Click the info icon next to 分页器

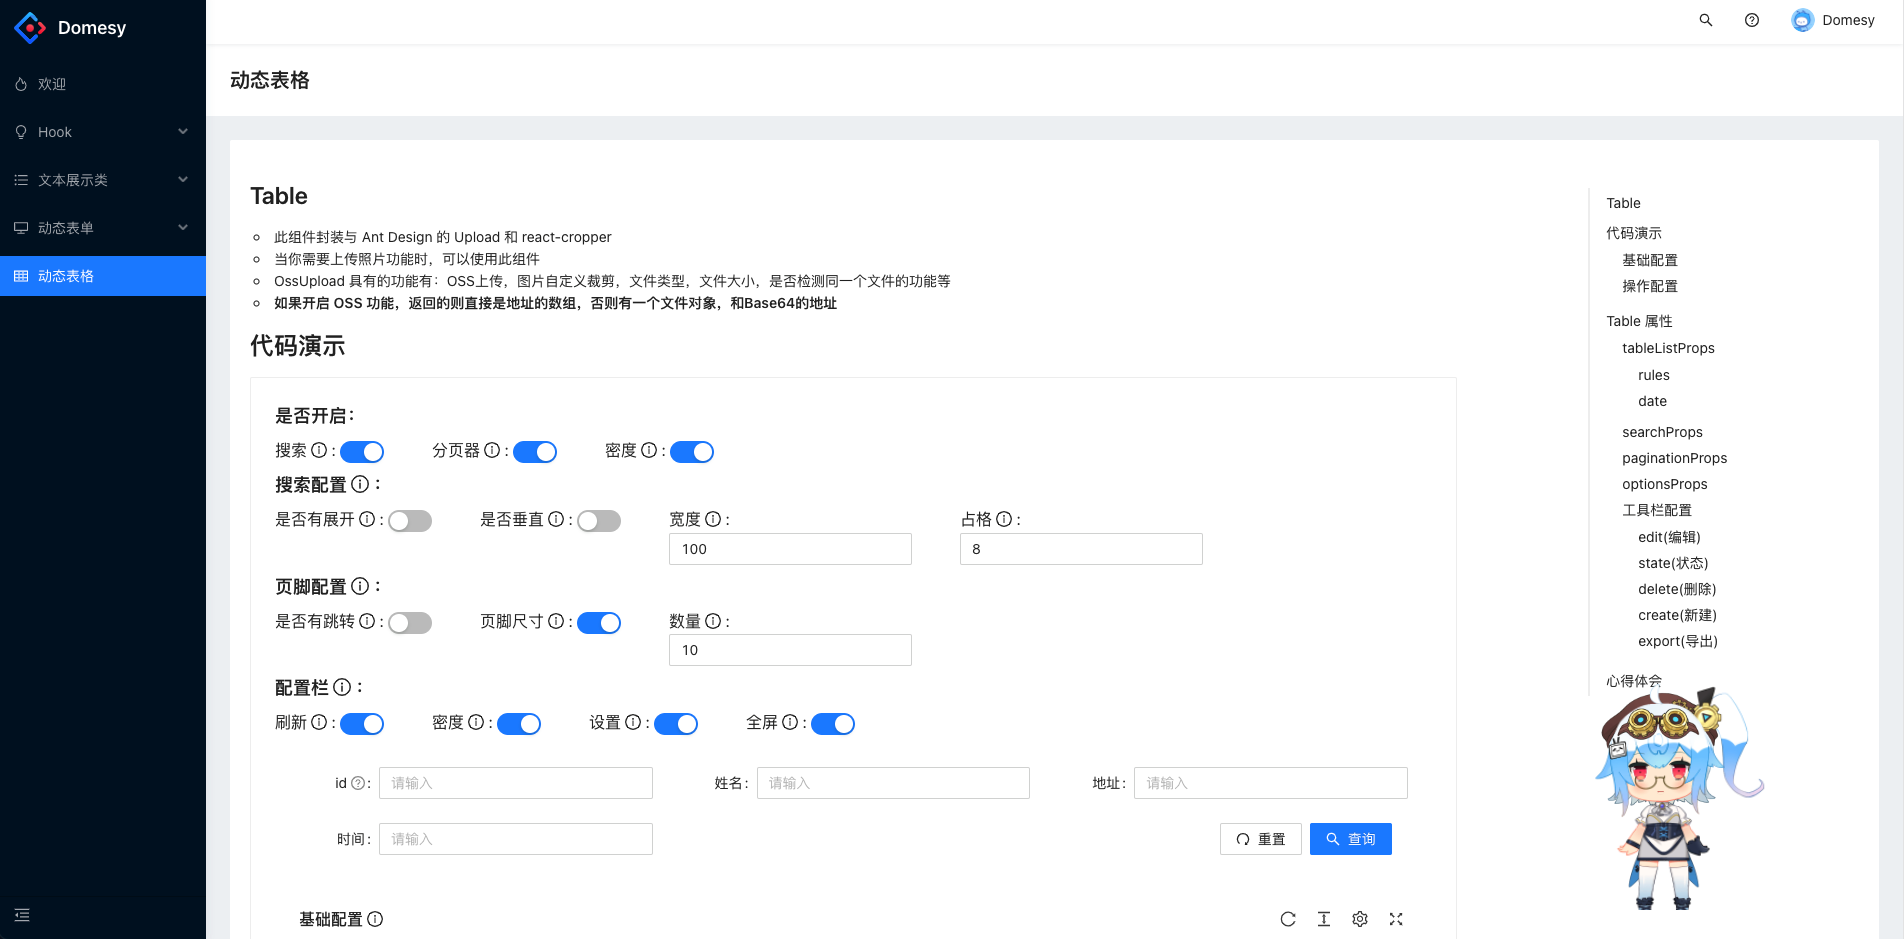pos(492,451)
